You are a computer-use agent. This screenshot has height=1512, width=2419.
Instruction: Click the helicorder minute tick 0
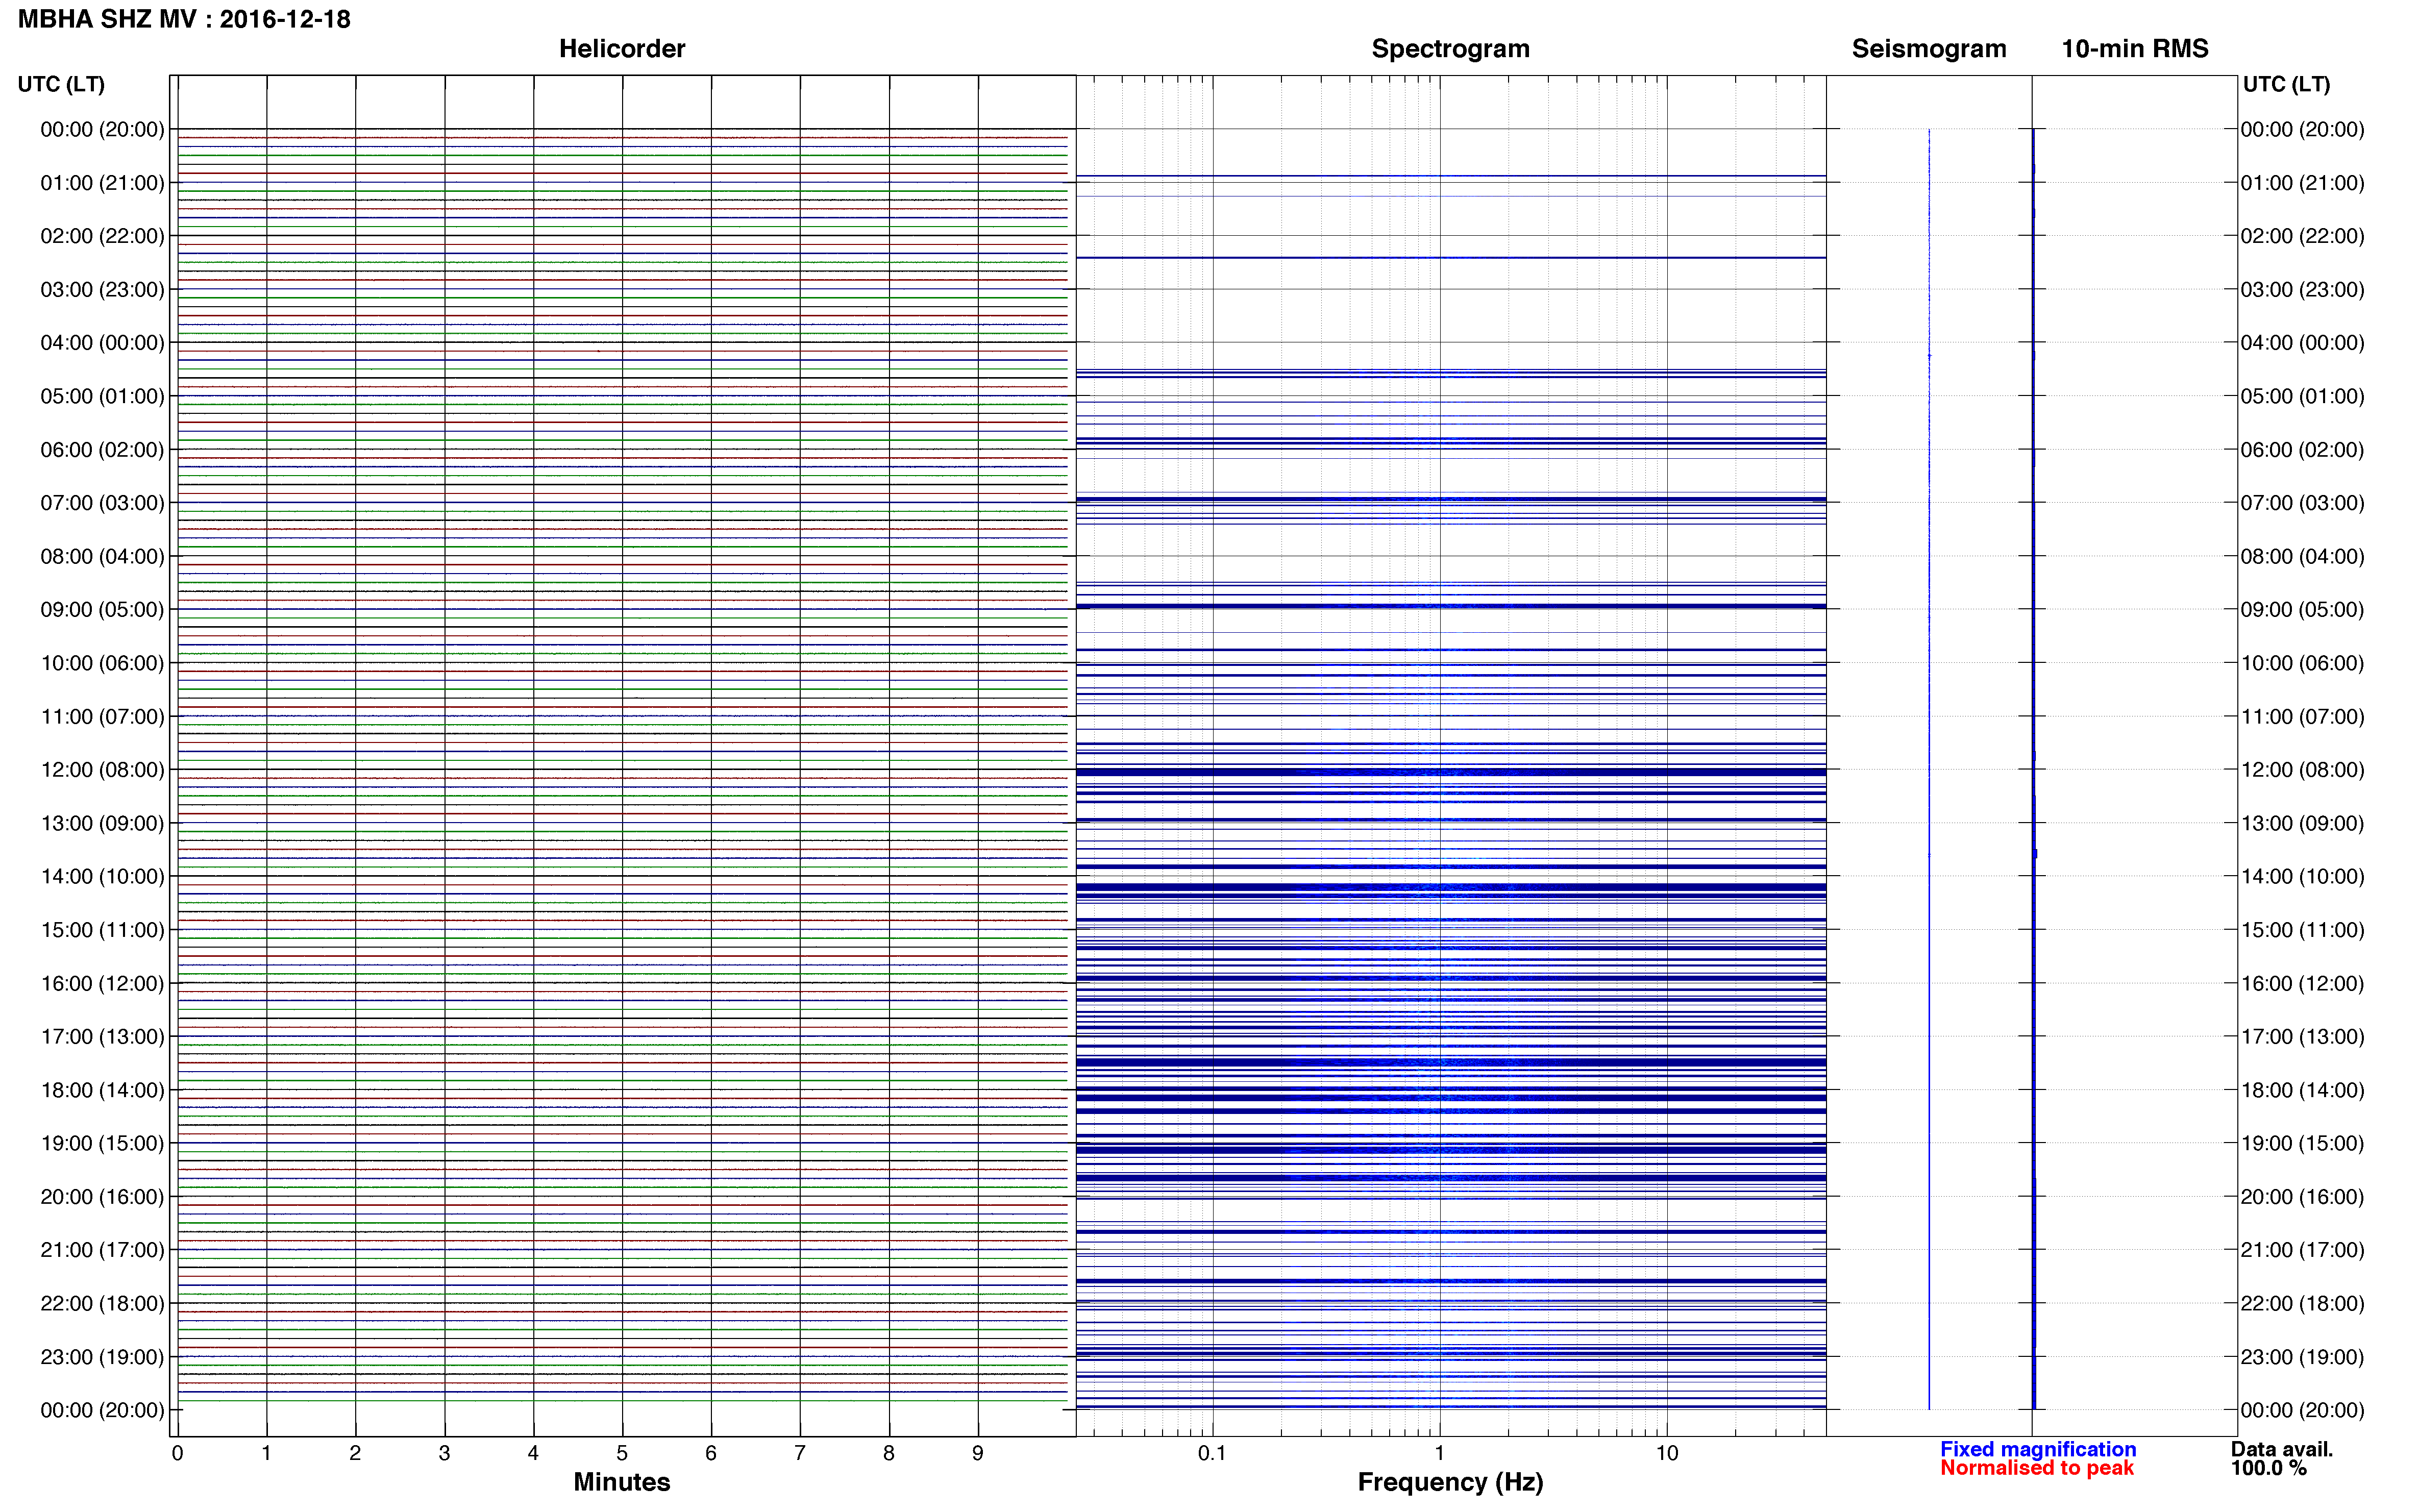[x=177, y=1453]
